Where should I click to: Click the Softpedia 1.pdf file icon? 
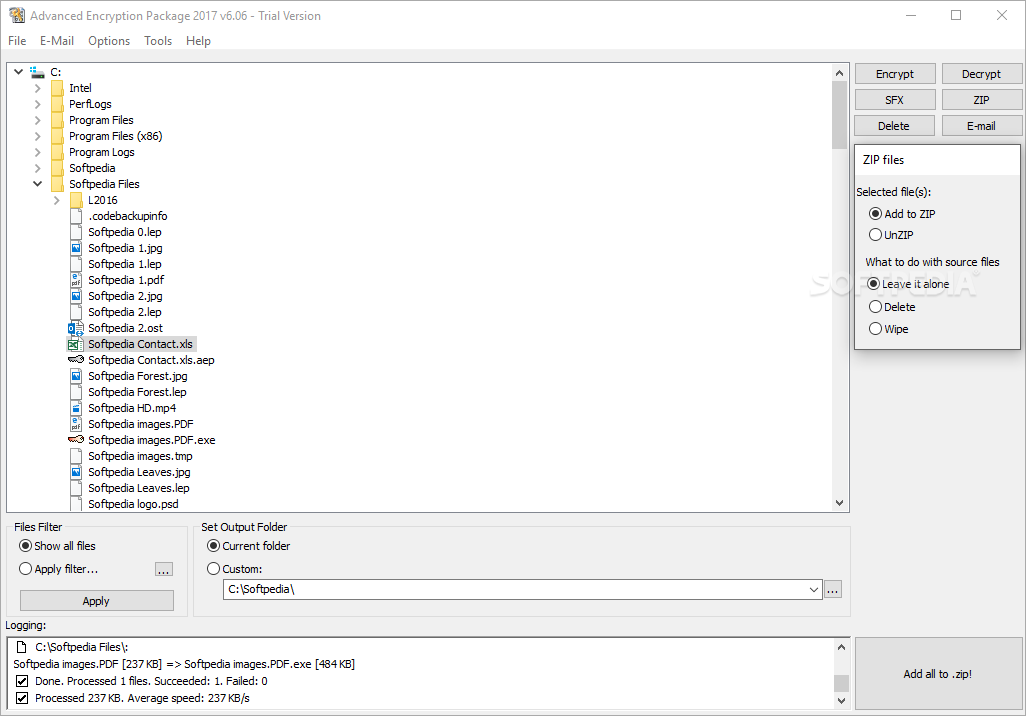pos(76,280)
